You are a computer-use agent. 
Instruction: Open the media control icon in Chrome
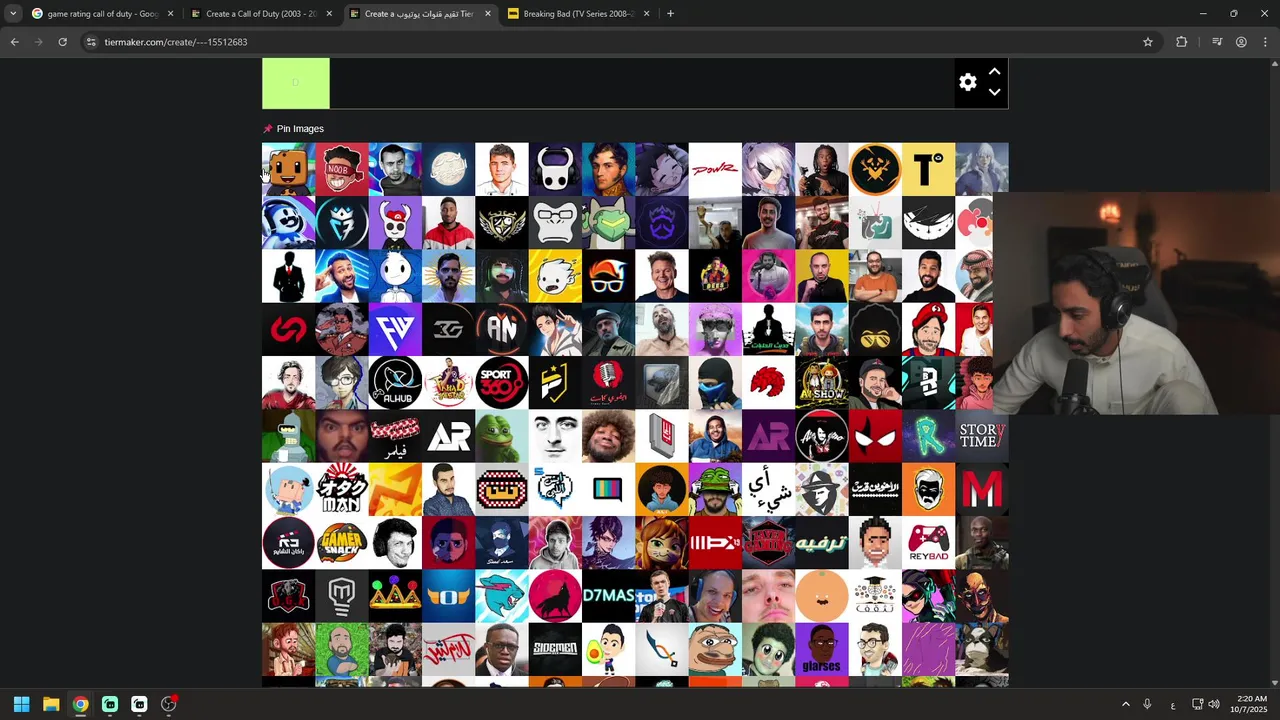pyautogui.click(x=1217, y=42)
